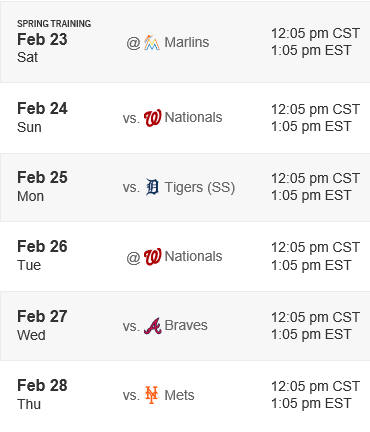Open the Tigers (SS) team link
The width and height of the screenshot is (370, 432).
pyautogui.click(x=200, y=187)
